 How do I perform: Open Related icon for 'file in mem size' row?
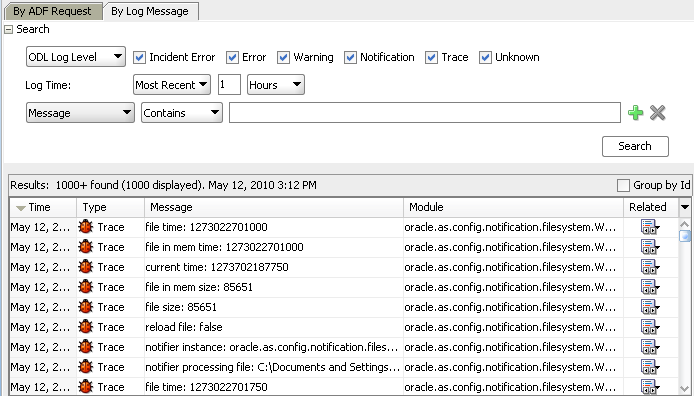point(650,287)
